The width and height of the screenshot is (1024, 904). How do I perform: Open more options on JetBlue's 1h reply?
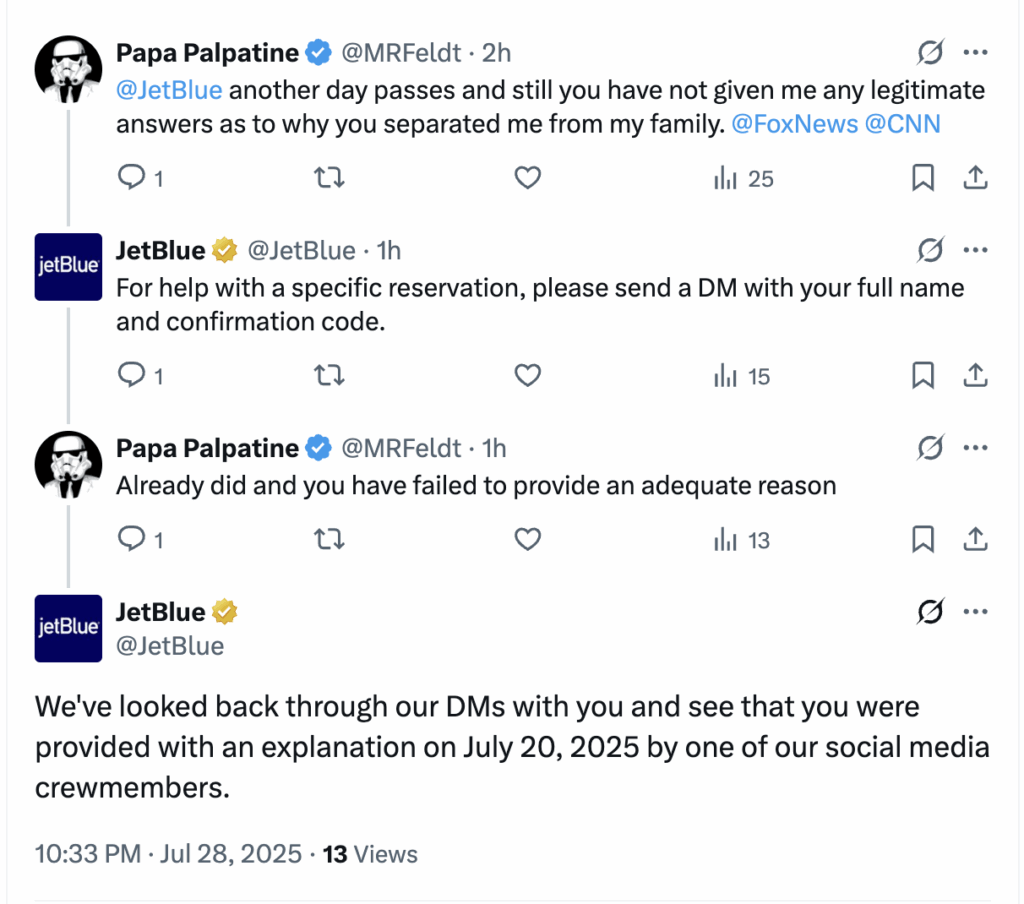(975, 251)
